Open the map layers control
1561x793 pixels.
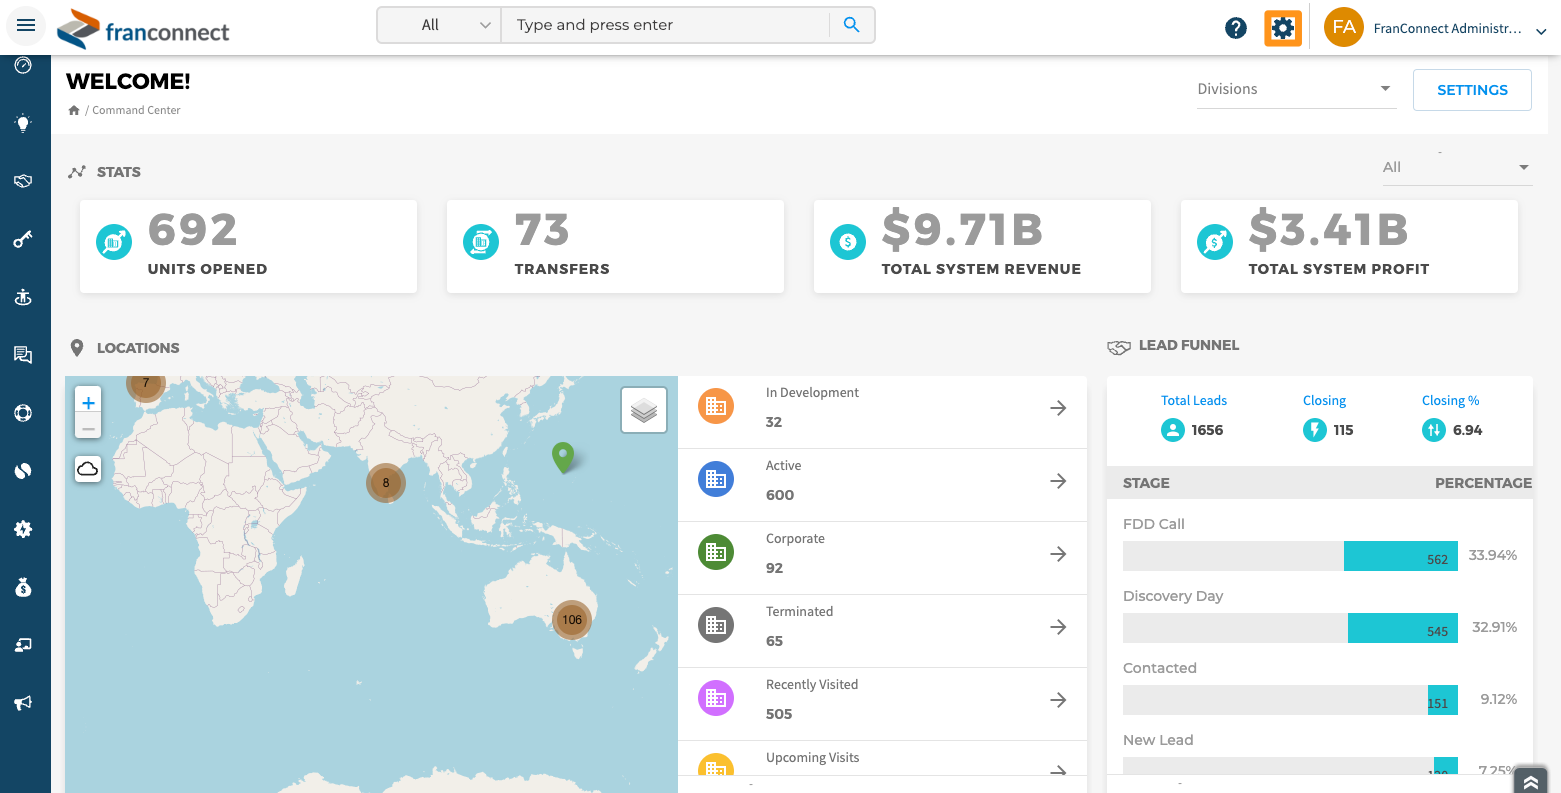644,410
